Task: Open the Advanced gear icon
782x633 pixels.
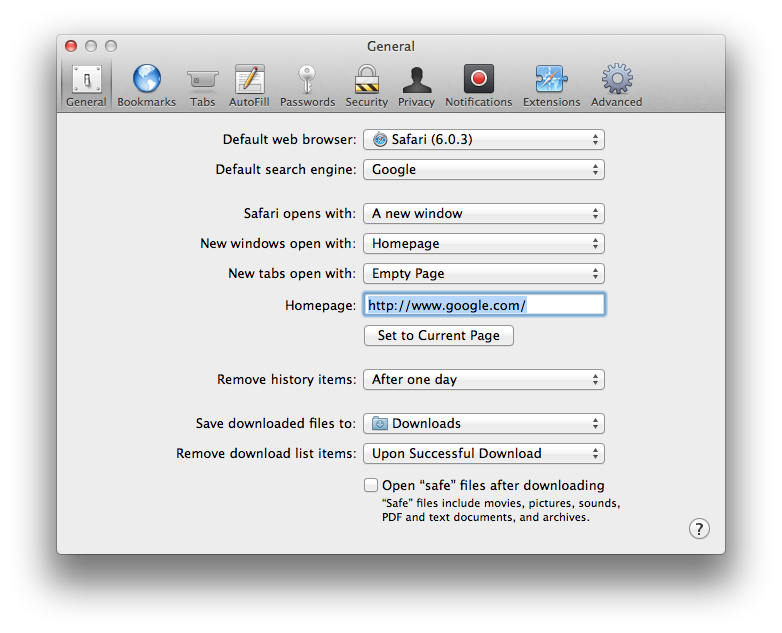Action: pyautogui.click(x=616, y=85)
